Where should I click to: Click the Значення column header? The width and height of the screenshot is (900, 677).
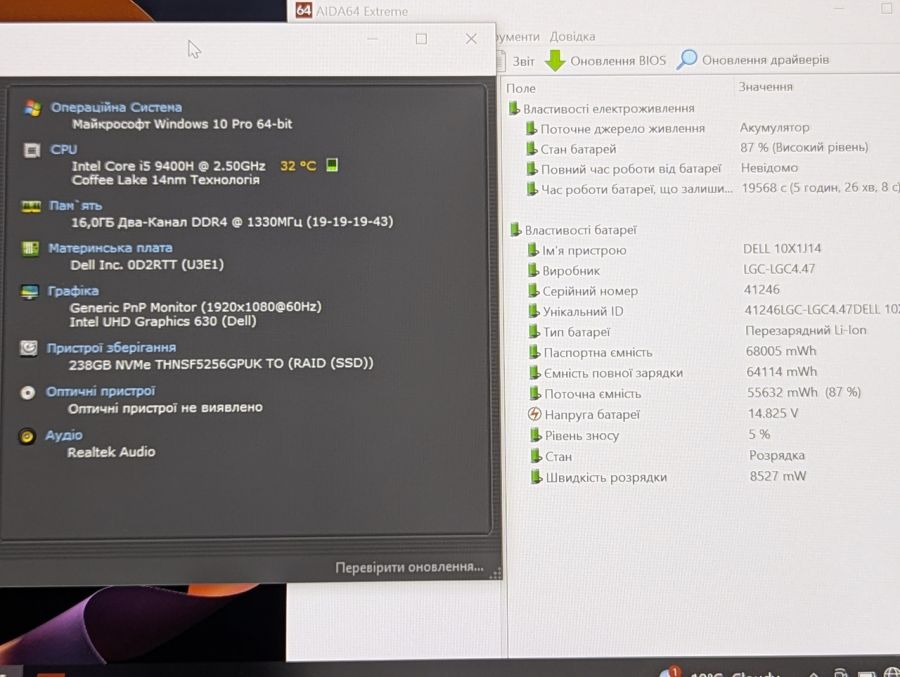[x=765, y=87]
